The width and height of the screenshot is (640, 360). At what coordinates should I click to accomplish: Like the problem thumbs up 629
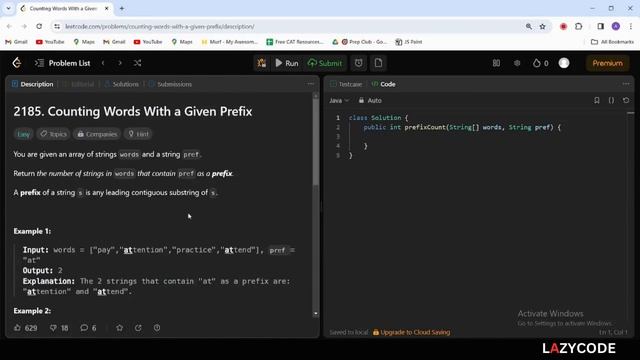[x=26, y=328]
